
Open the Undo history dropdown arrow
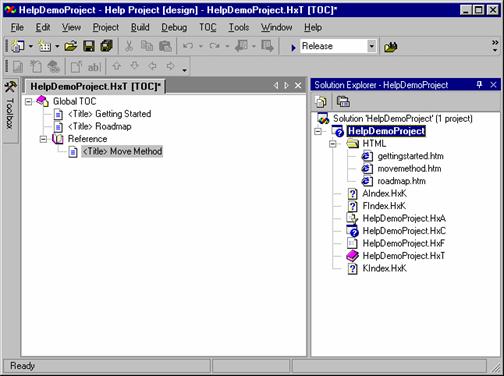(201, 46)
